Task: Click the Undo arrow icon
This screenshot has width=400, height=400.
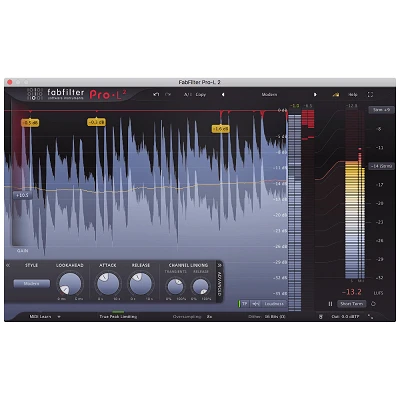Action: click(x=156, y=95)
